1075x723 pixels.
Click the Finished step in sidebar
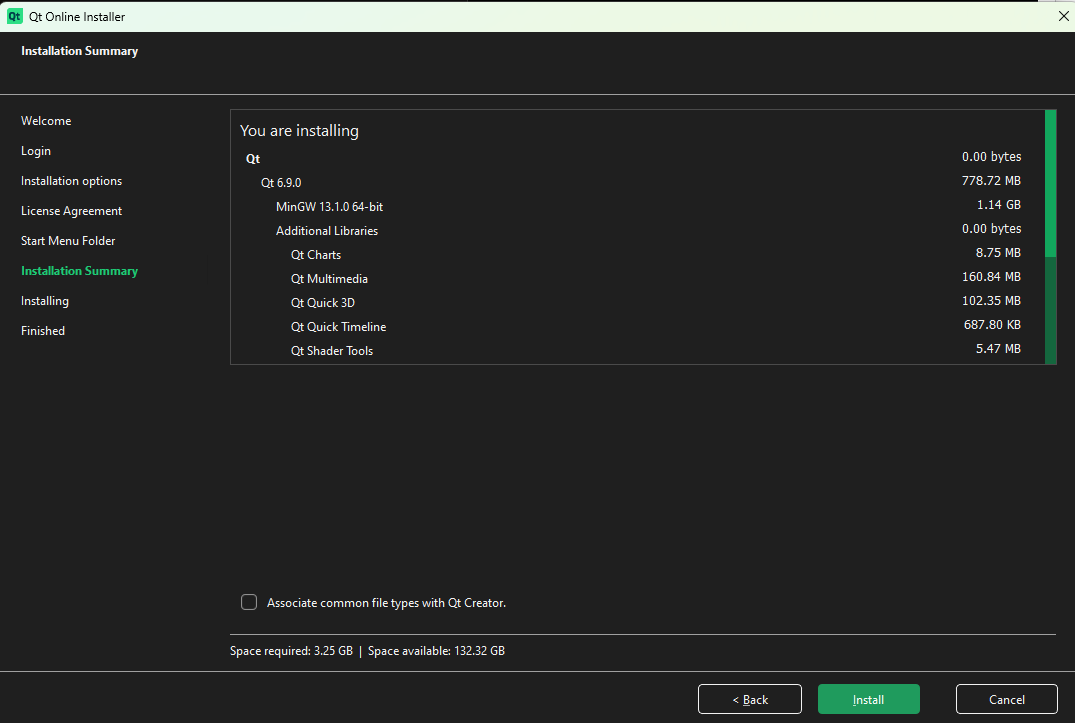tap(43, 331)
